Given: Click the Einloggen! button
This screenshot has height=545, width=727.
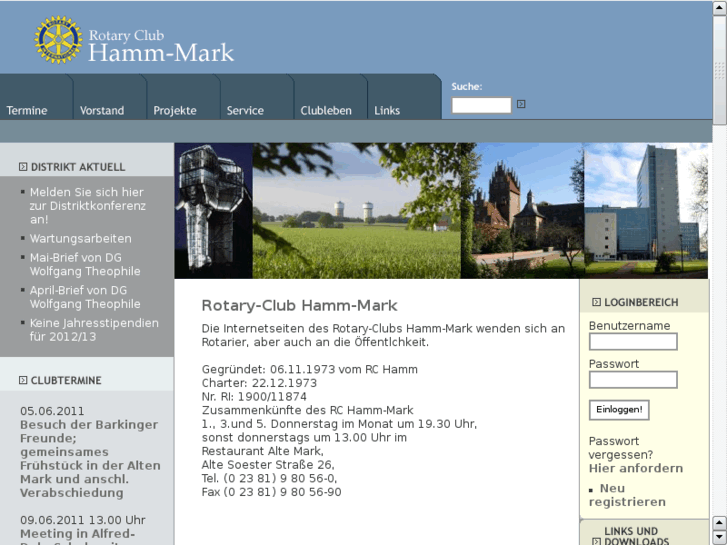Looking at the screenshot, I should [619, 410].
